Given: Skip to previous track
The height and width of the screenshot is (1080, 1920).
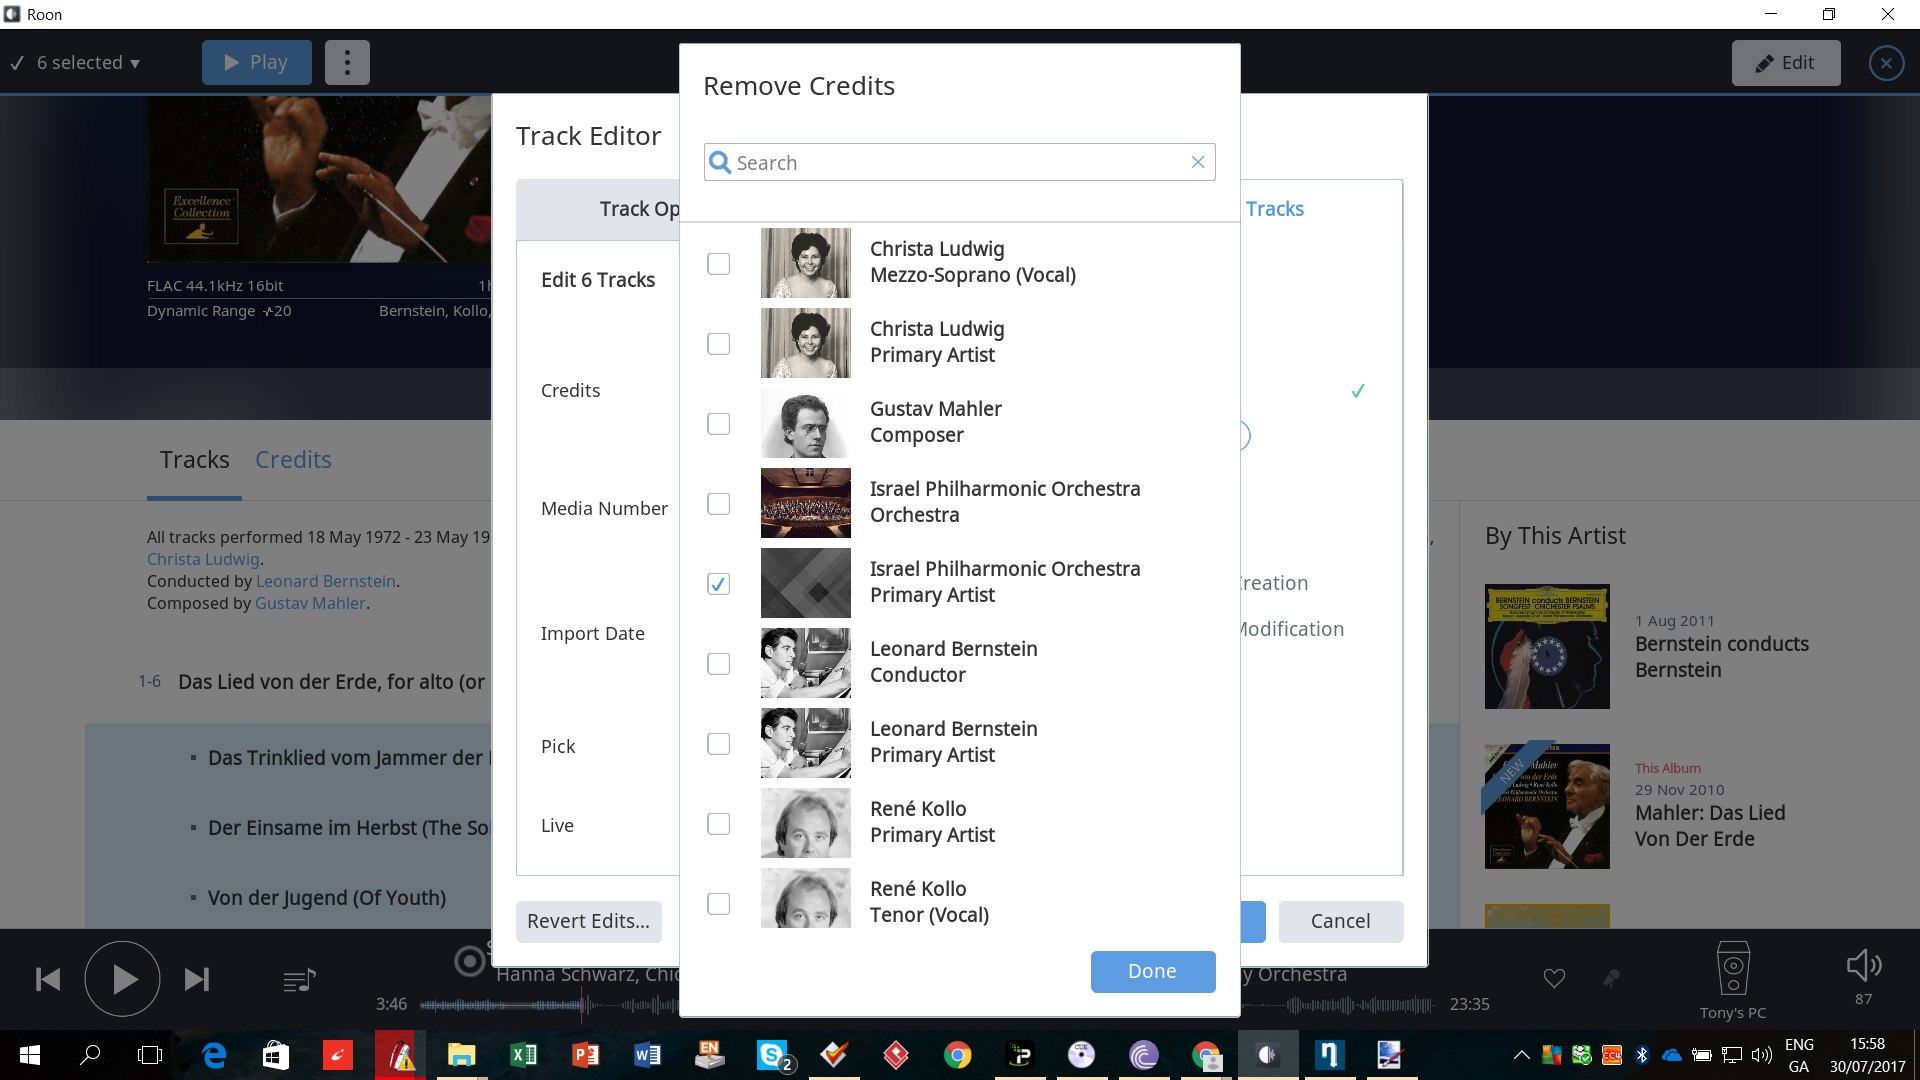Looking at the screenshot, I should [x=48, y=979].
